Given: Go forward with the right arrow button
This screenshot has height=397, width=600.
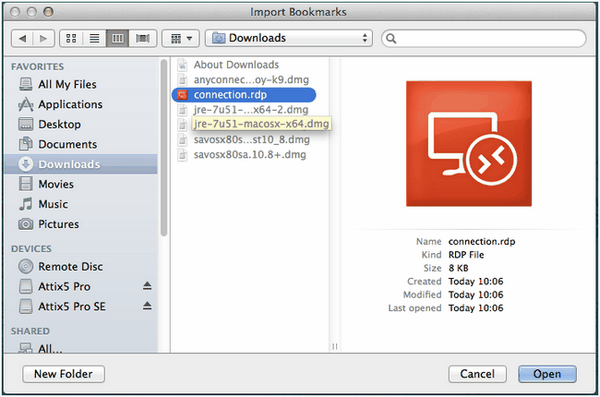Looking at the screenshot, I should coord(44,38).
